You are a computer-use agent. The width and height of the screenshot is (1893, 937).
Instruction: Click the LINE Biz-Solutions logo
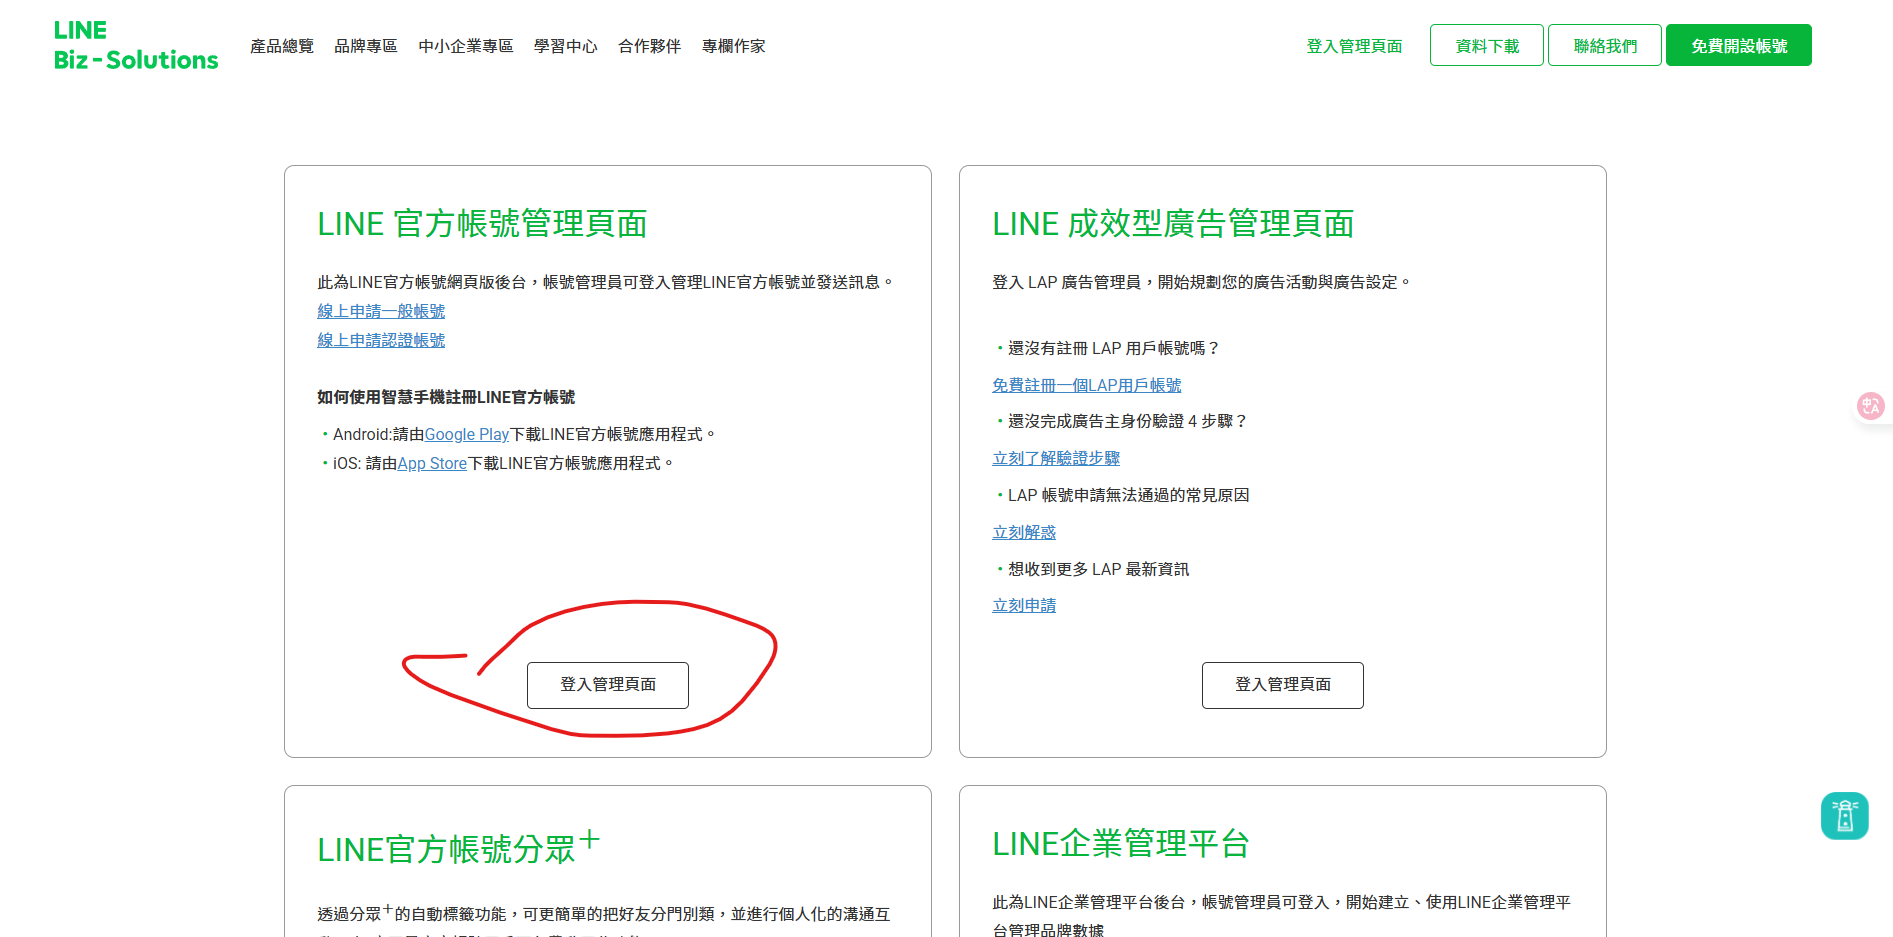pos(135,46)
